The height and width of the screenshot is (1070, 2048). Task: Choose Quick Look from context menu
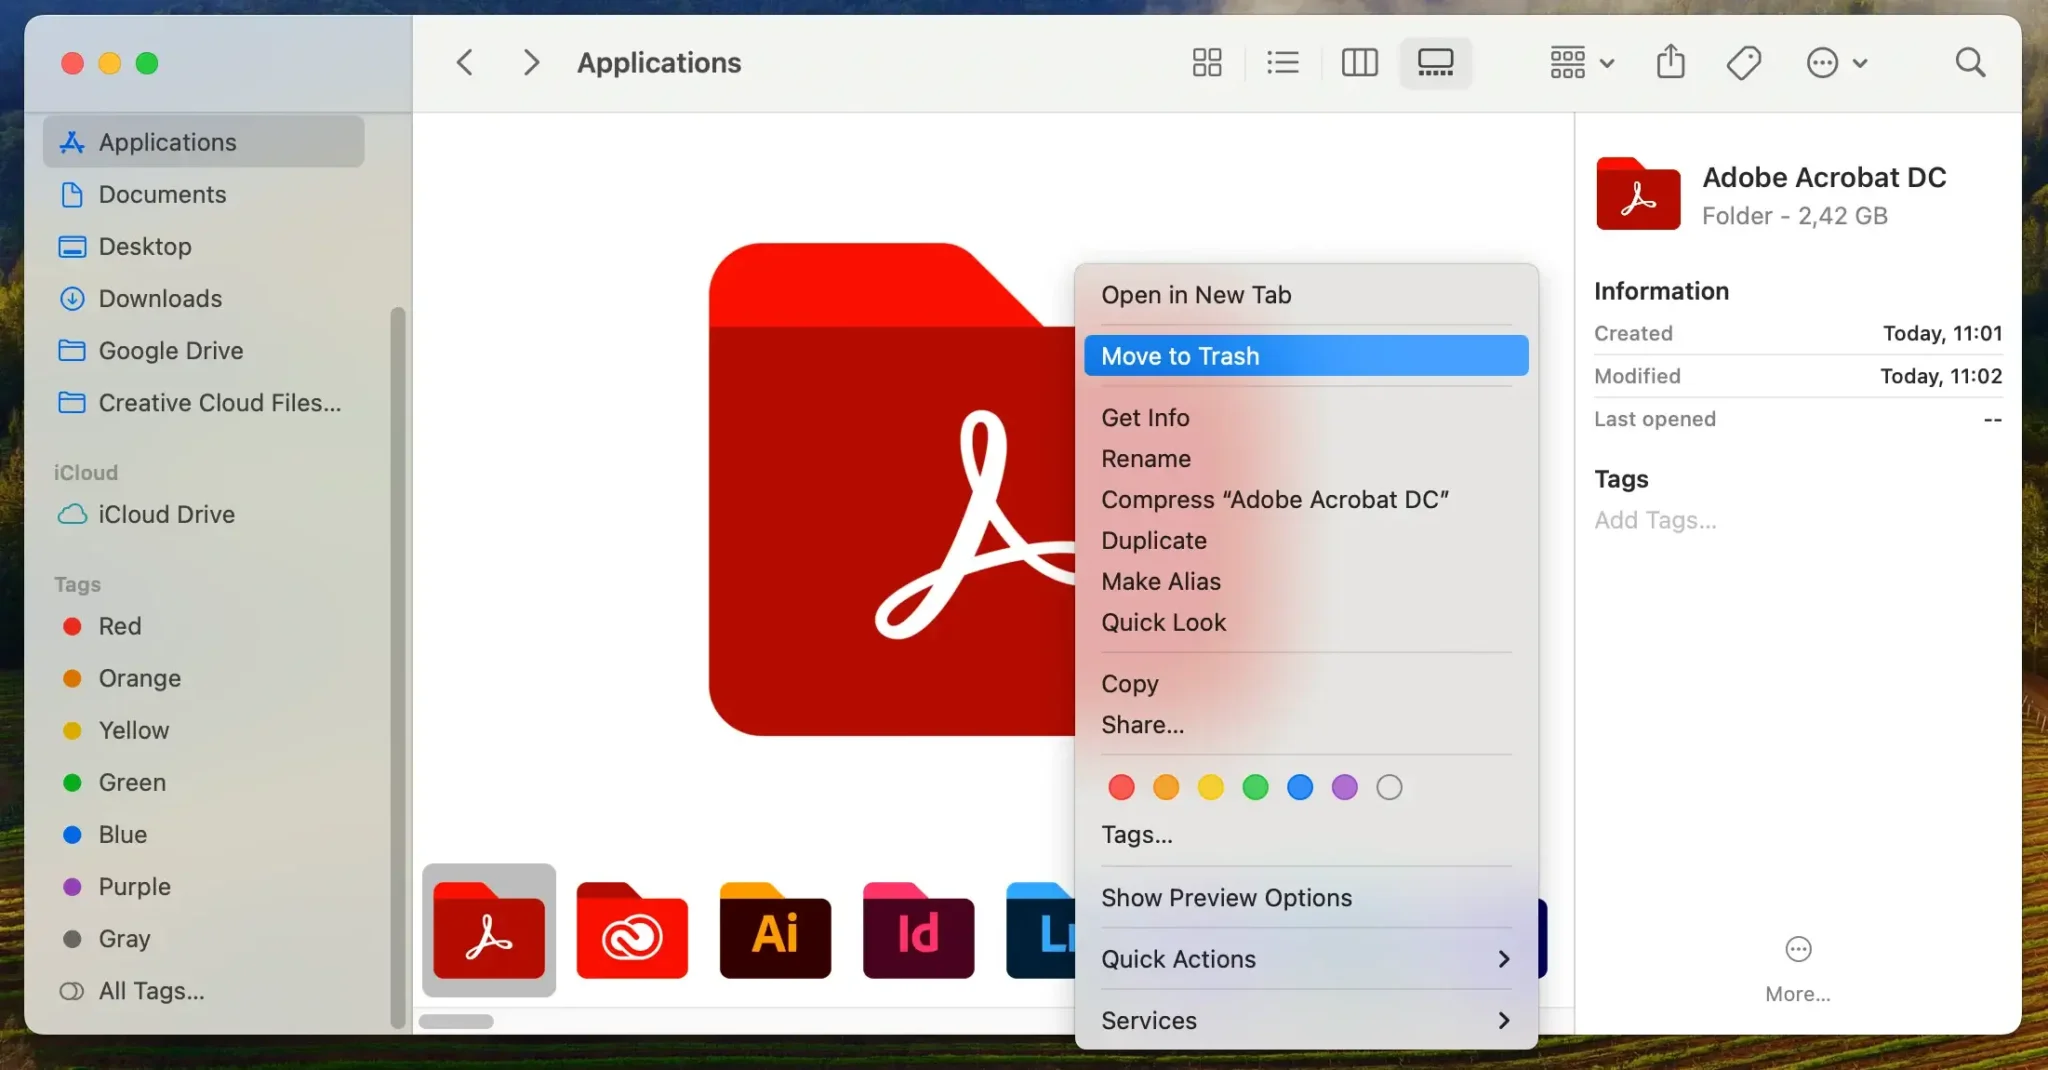pyautogui.click(x=1306, y=622)
